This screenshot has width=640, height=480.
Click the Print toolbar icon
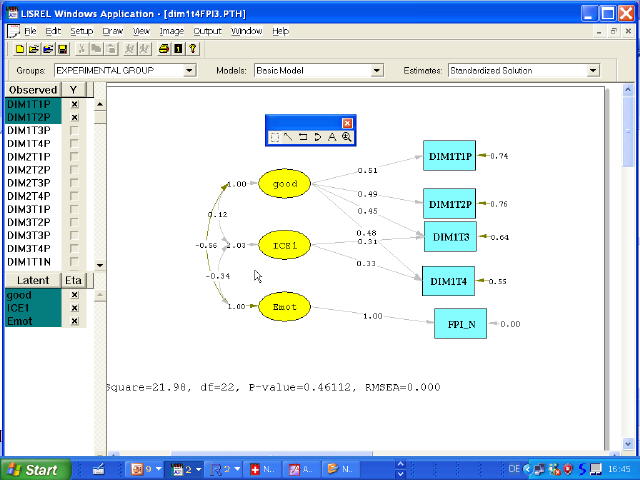[x=164, y=48]
